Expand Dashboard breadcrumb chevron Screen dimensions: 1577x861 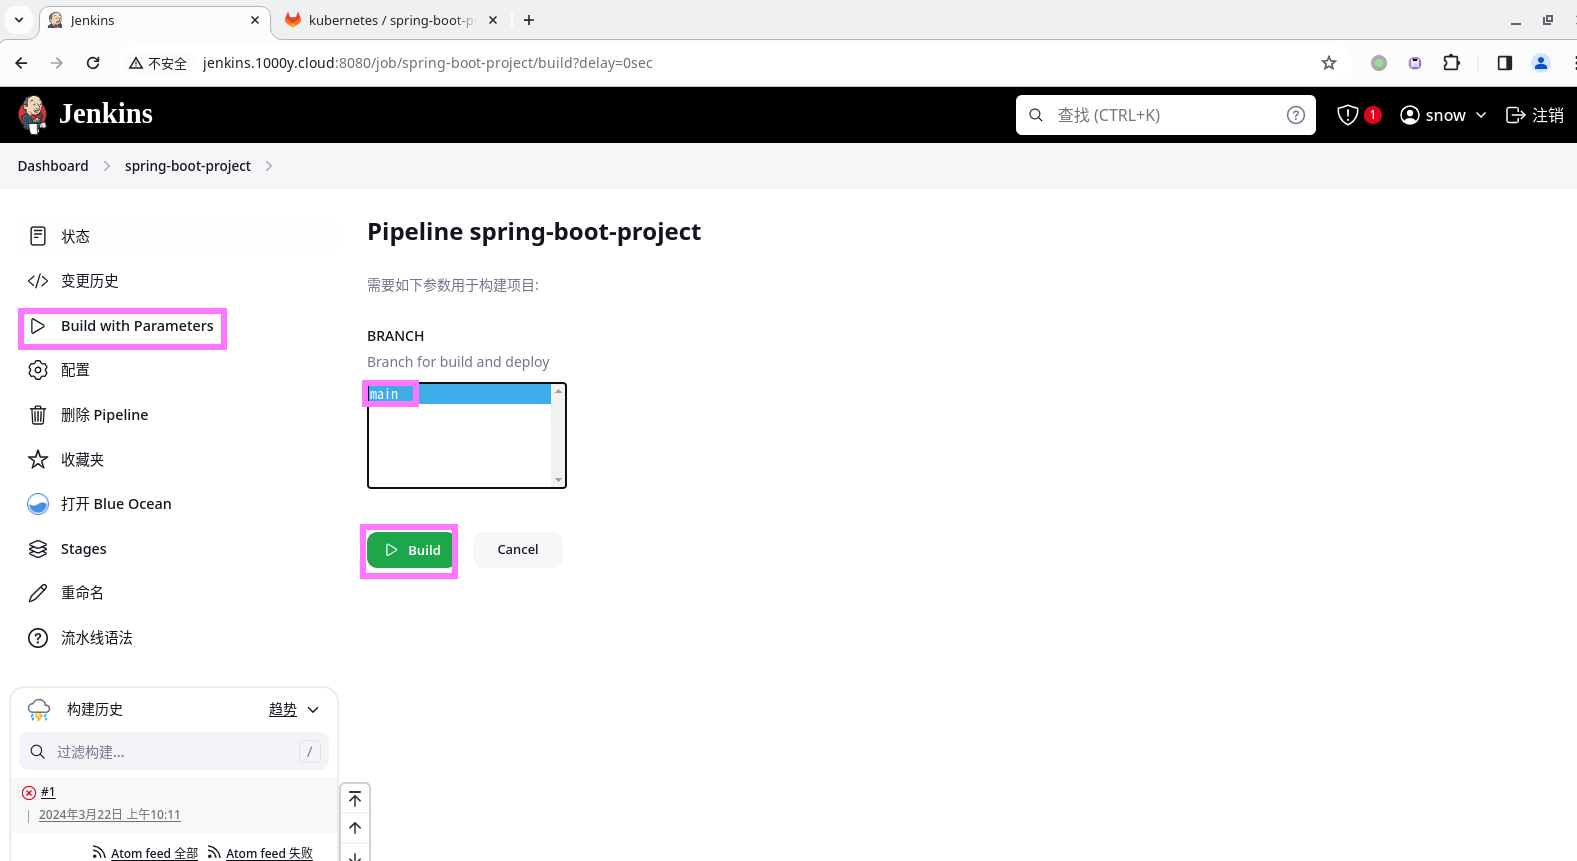(x=107, y=166)
